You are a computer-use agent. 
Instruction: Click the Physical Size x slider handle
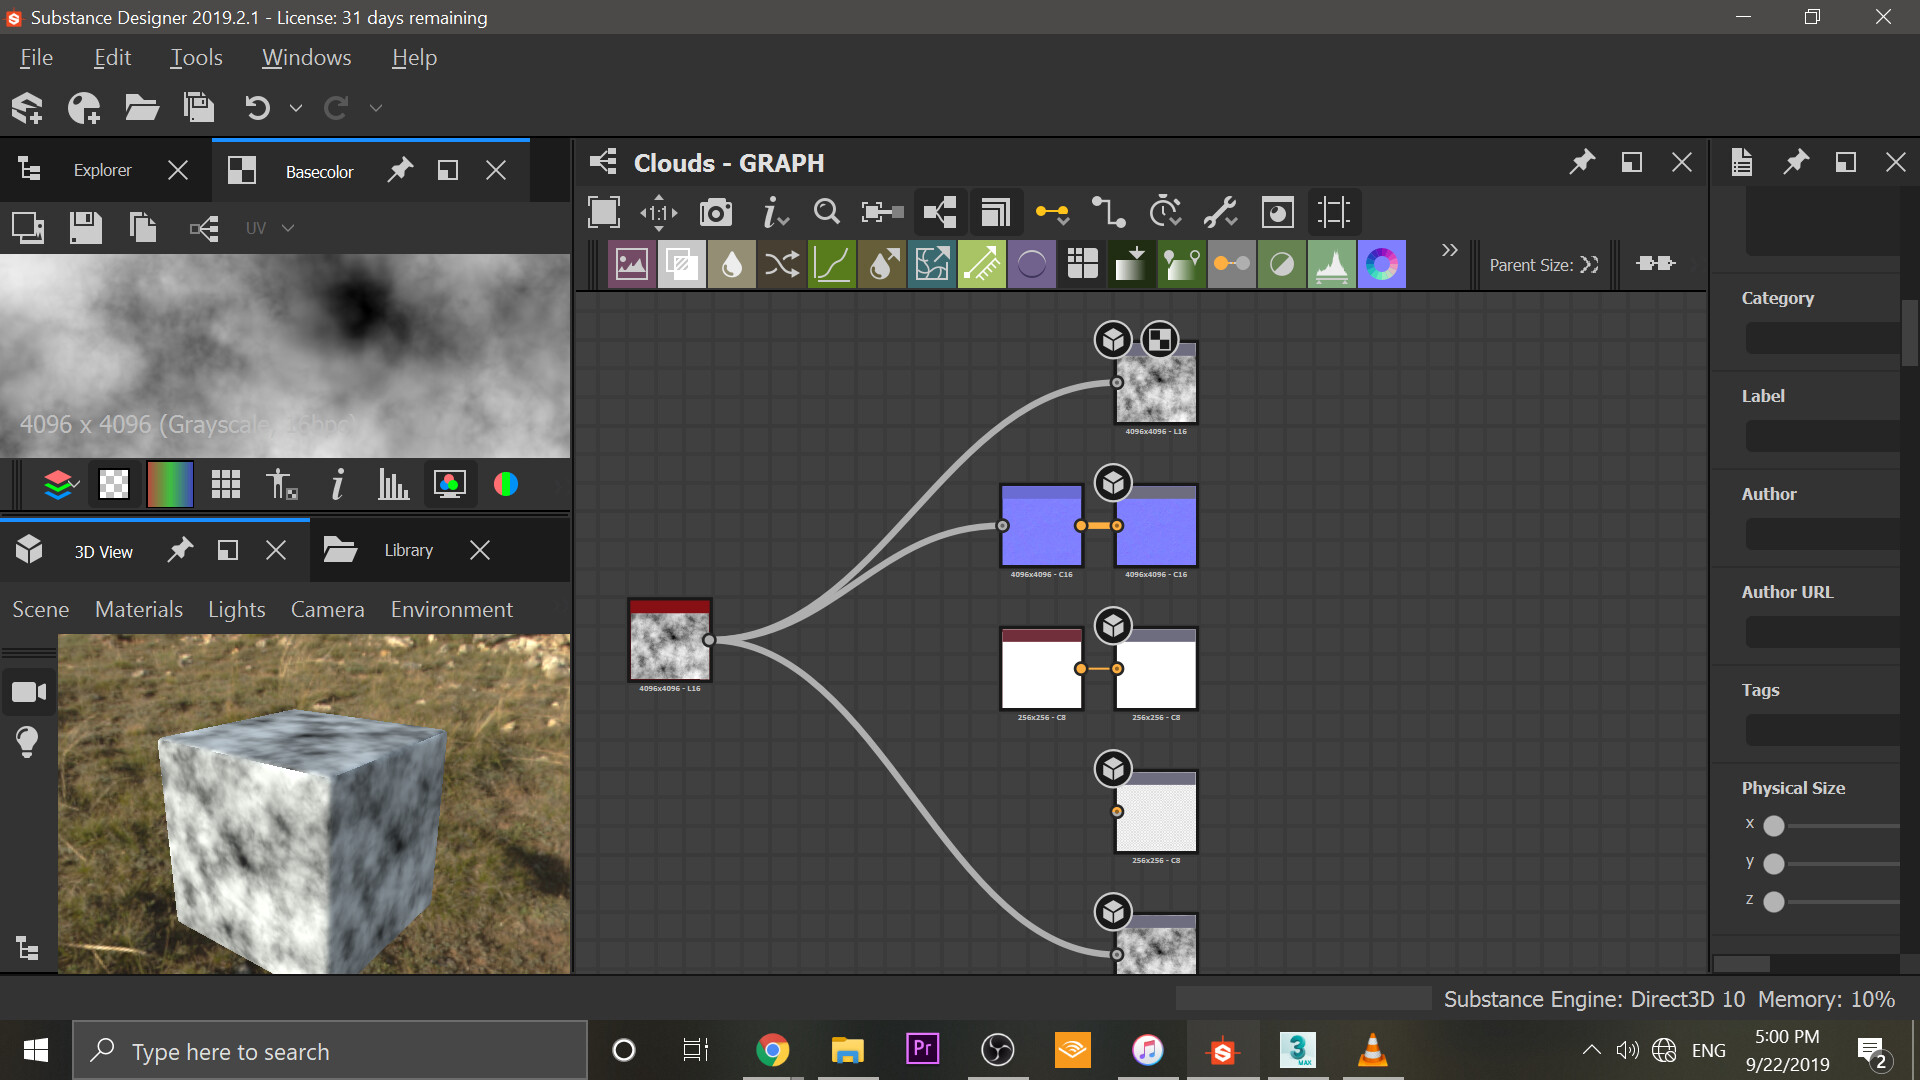point(1775,824)
